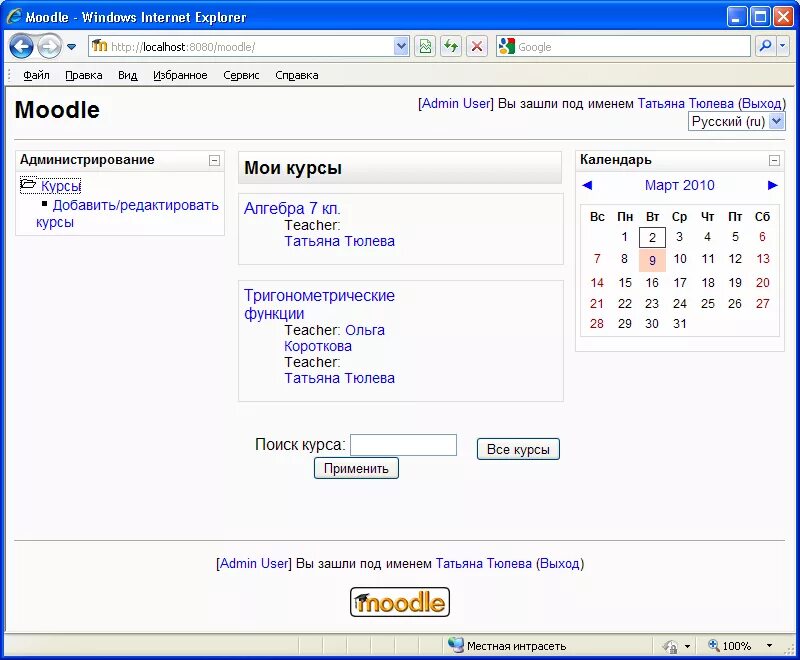Open Татьяна Тюлева under Тригонометрические функции
Screen dimensions: 800x660
(x=339, y=378)
